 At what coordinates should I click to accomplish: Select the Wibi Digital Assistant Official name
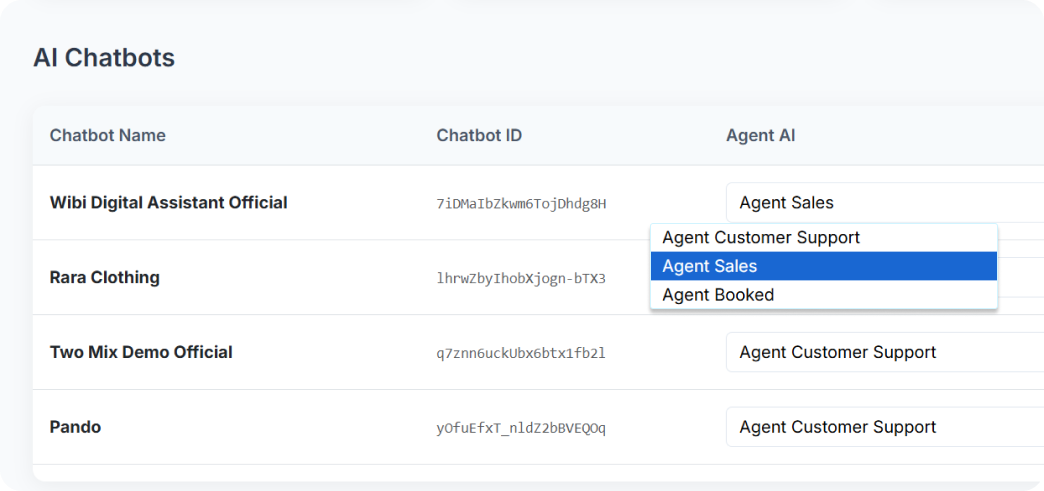click(168, 203)
